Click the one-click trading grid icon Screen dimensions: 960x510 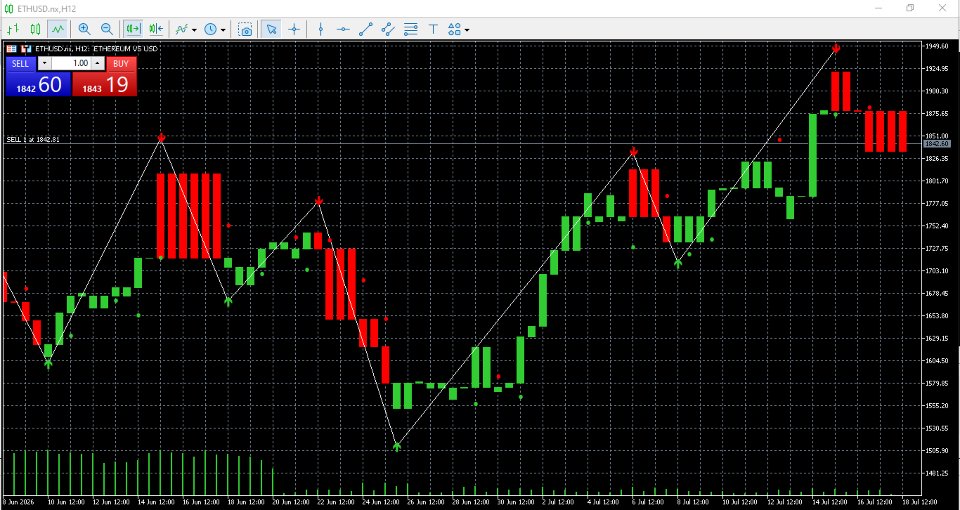12,48
